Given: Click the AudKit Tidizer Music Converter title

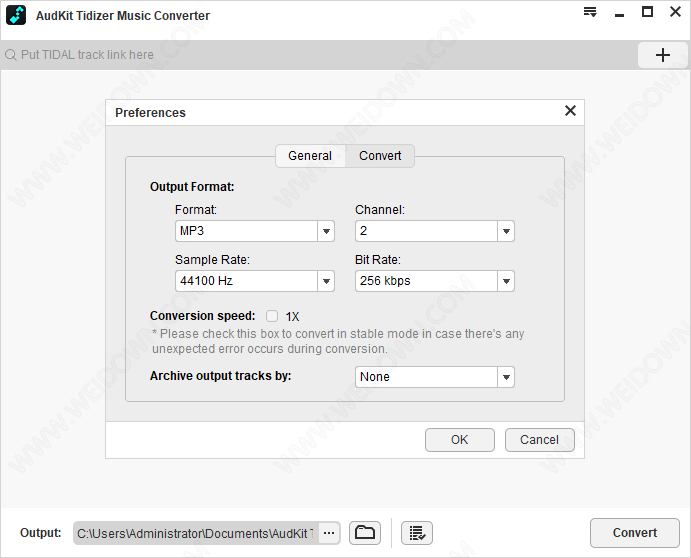Looking at the screenshot, I should click(123, 16).
